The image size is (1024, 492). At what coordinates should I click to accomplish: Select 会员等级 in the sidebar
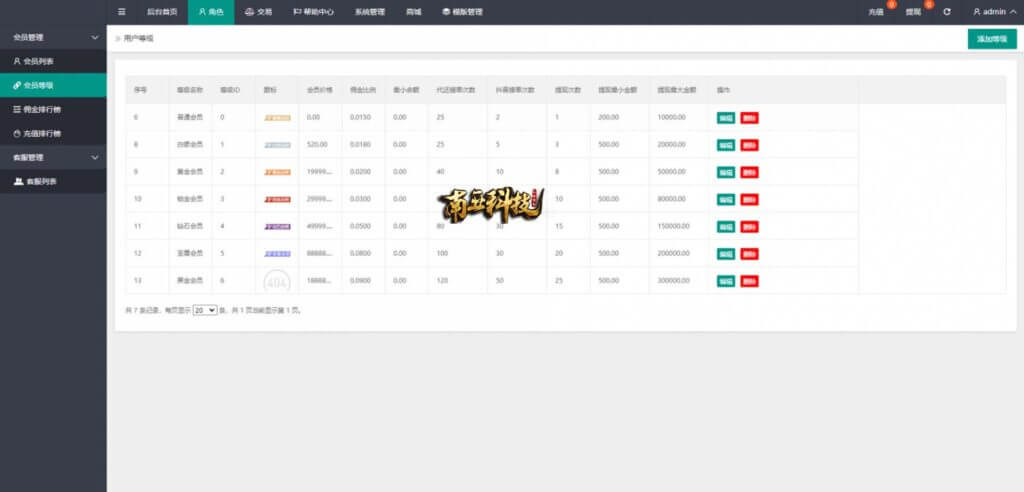(53, 85)
